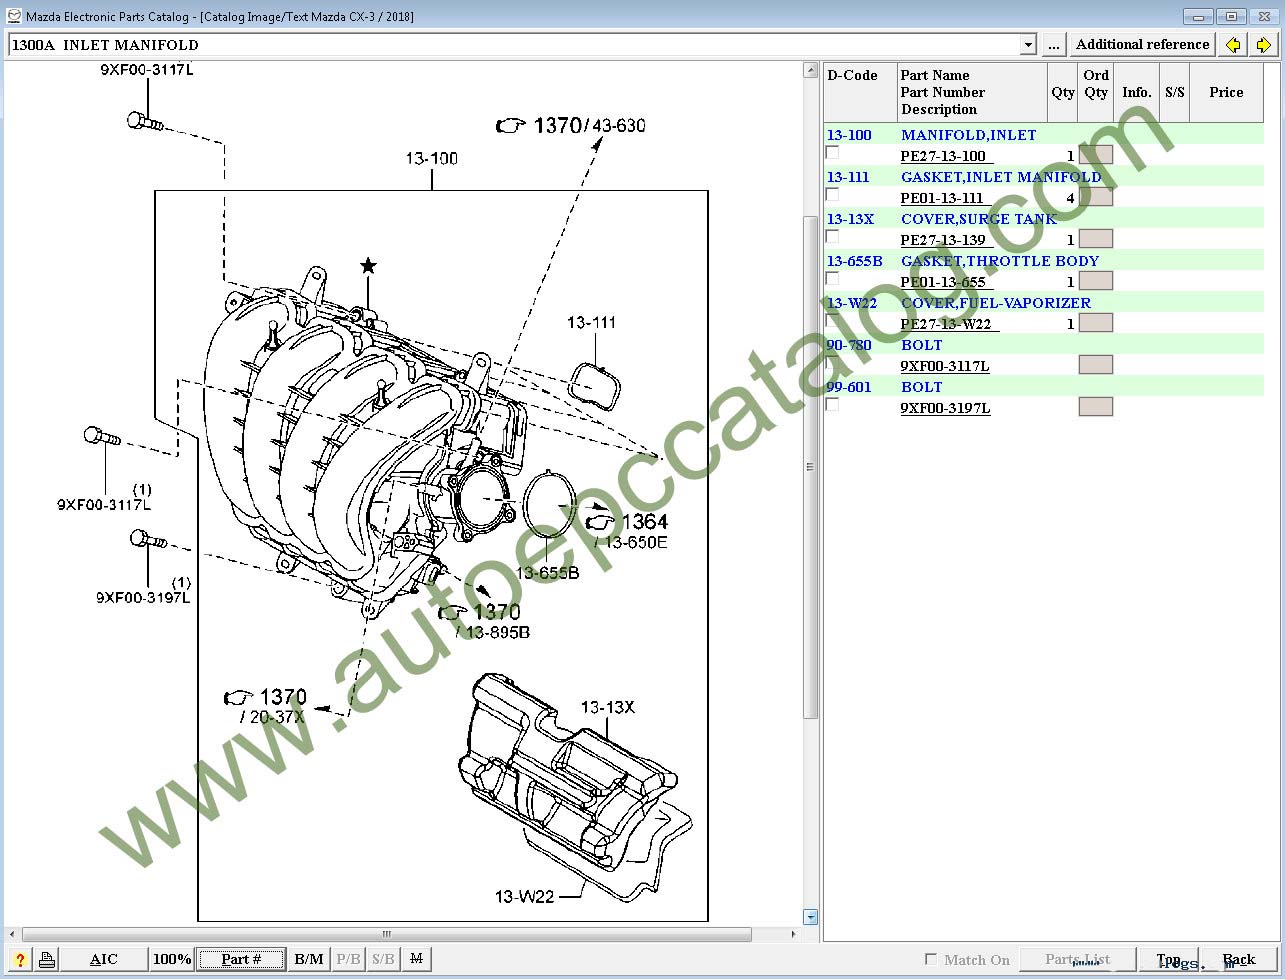Click order qty field for 9XF00-3197L
The image size is (1285, 980).
click(1096, 407)
